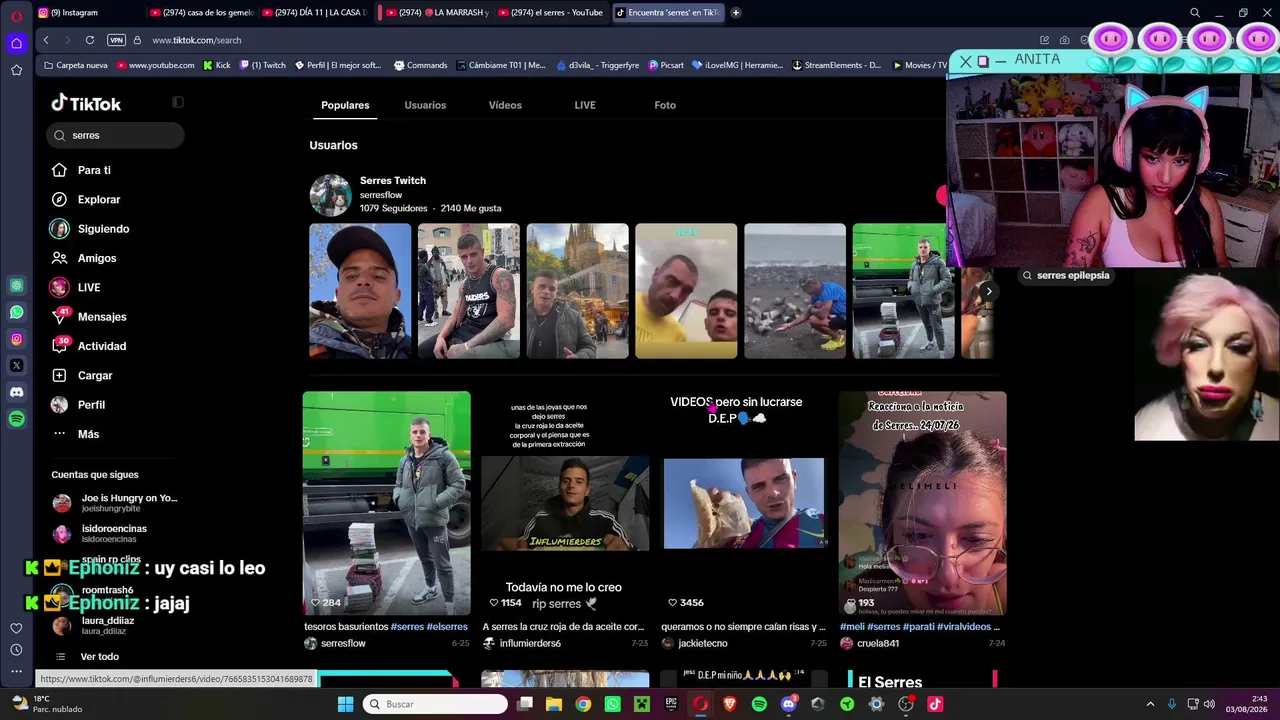Open the Kick bookmark
The height and width of the screenshot is (720, 1280).
216,65
